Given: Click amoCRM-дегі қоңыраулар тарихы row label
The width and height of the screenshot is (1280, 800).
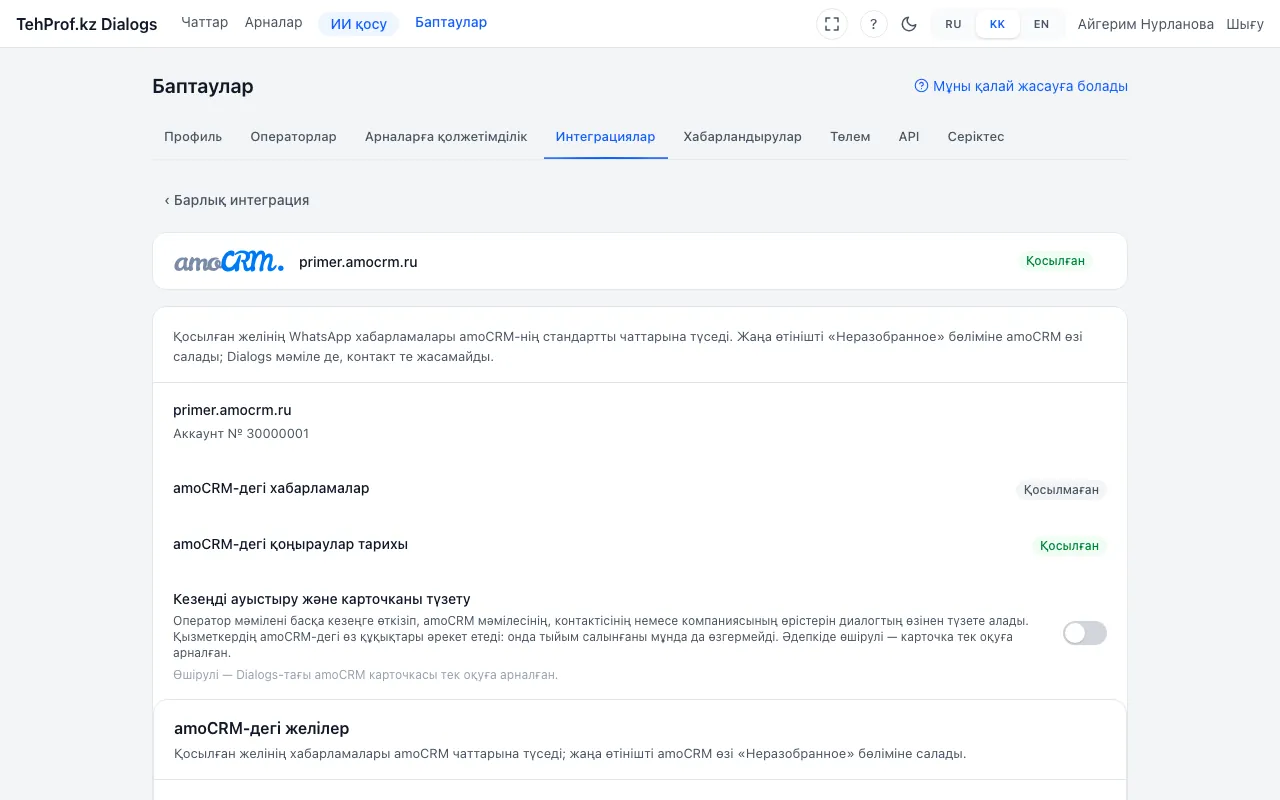Looking at the screenshot, I should tap(291, 545).
